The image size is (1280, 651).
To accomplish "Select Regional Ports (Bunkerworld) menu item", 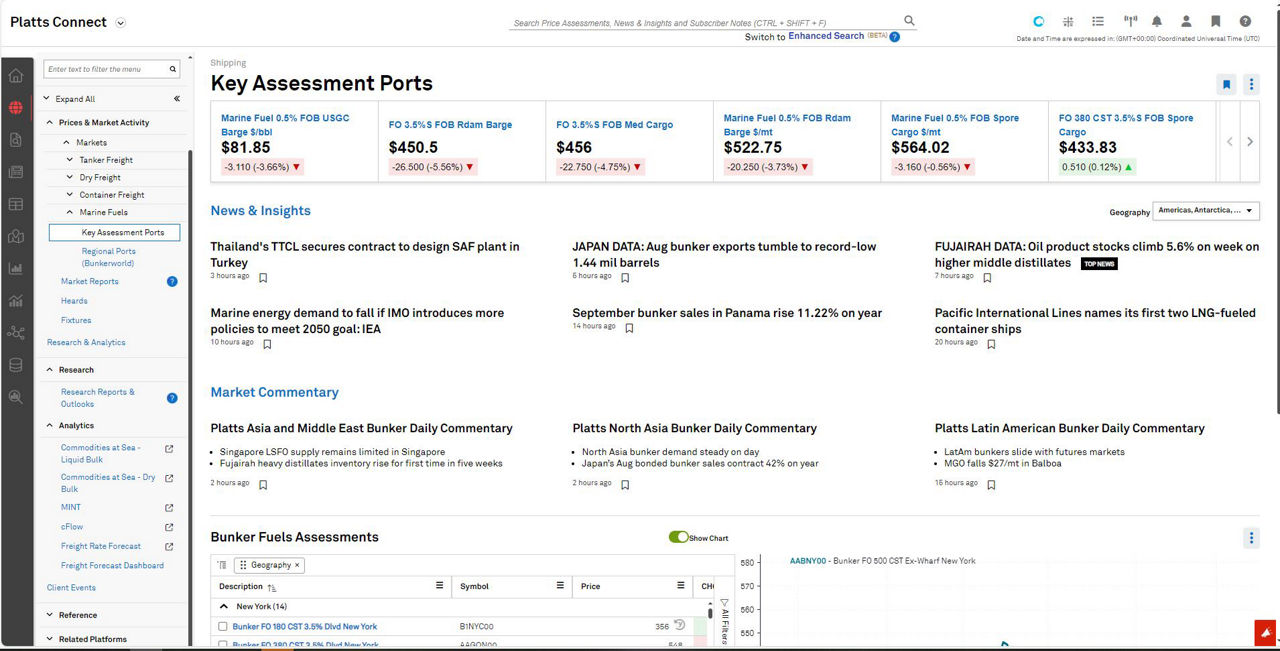I will point(109,257).
